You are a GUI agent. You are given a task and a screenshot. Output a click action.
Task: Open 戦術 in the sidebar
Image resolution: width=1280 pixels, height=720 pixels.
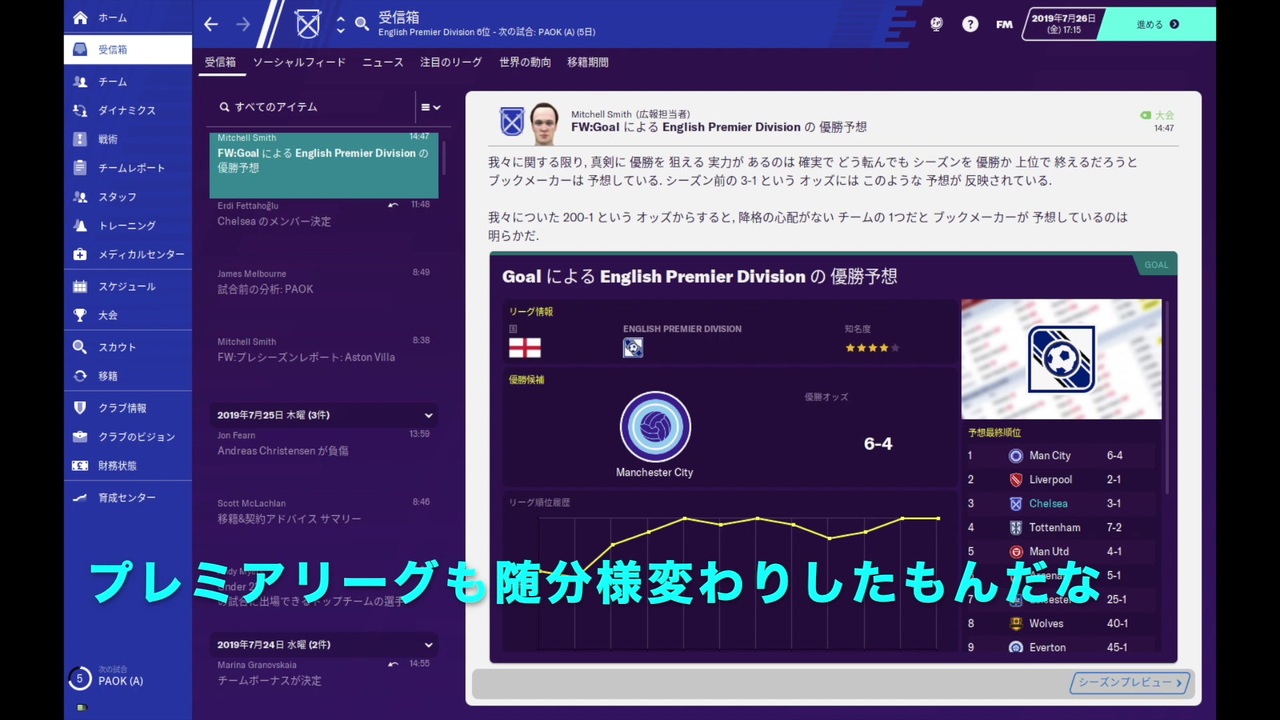click(x=128, y=139)
